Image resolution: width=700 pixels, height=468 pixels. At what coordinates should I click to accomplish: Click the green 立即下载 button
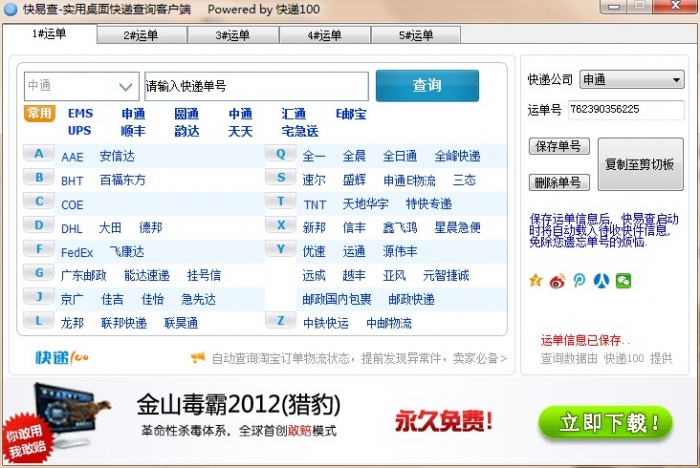[x=606, y=422]
